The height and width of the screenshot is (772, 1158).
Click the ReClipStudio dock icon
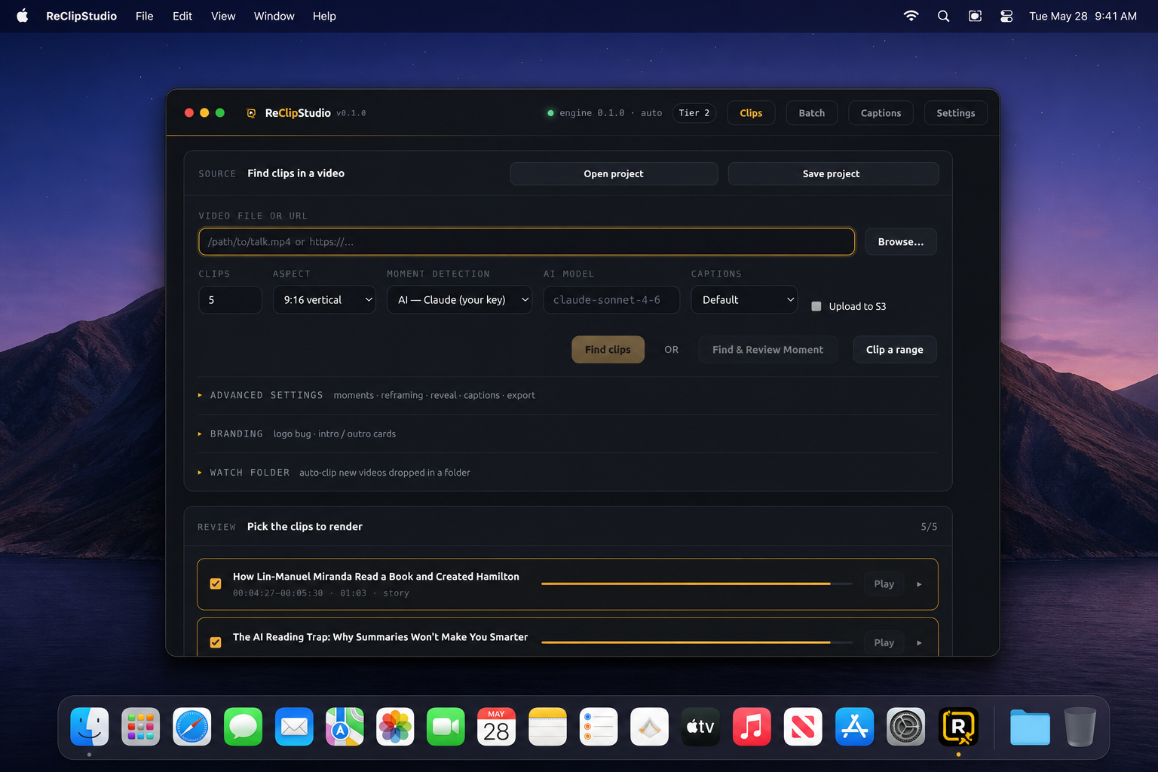point(958,727)
